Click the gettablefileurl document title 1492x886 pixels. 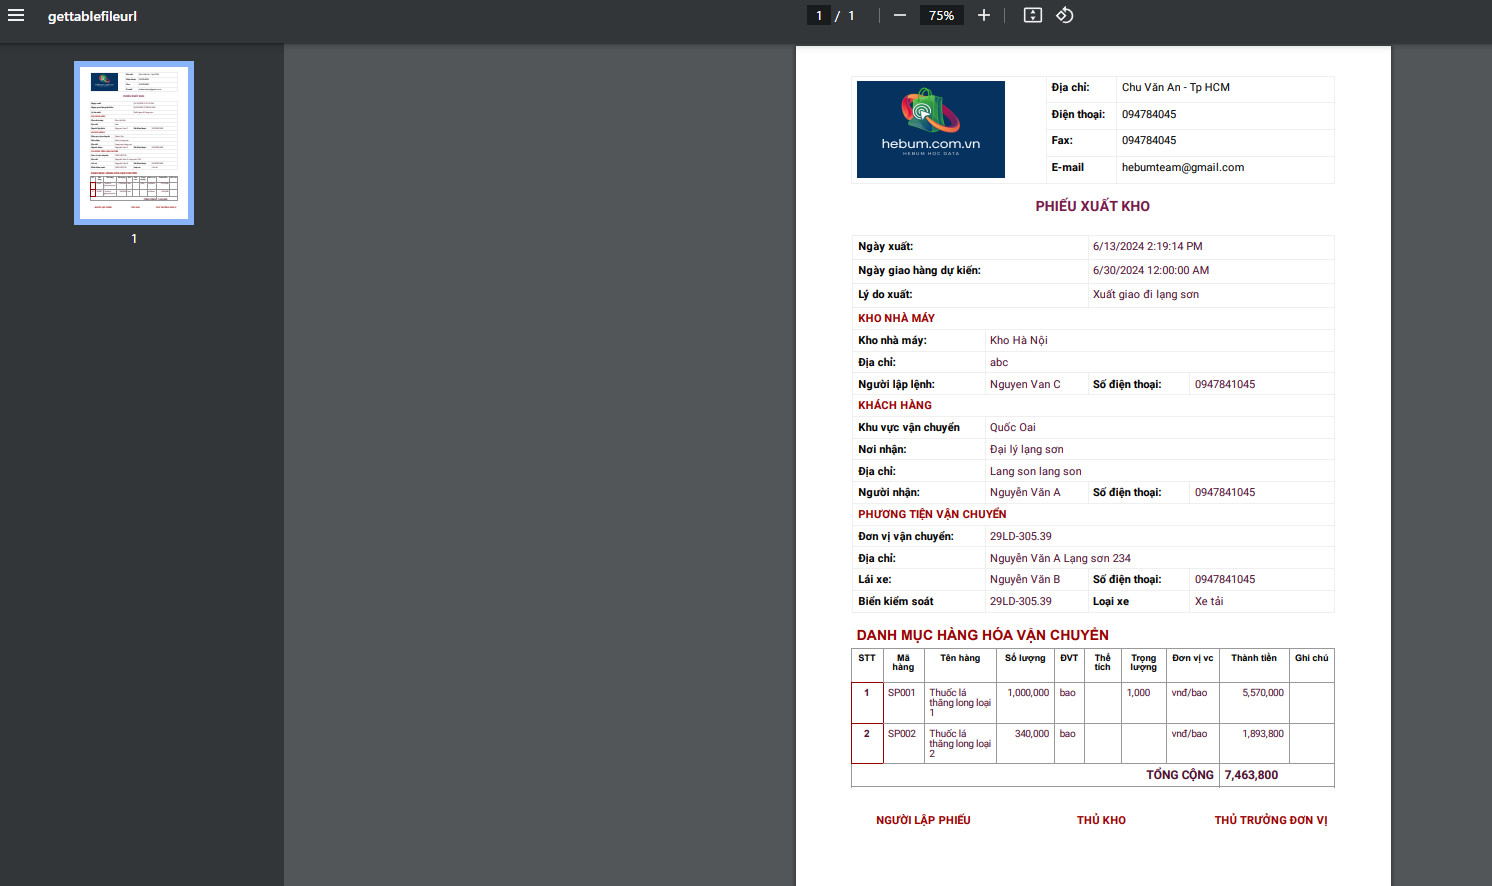(x=92, y=16)
